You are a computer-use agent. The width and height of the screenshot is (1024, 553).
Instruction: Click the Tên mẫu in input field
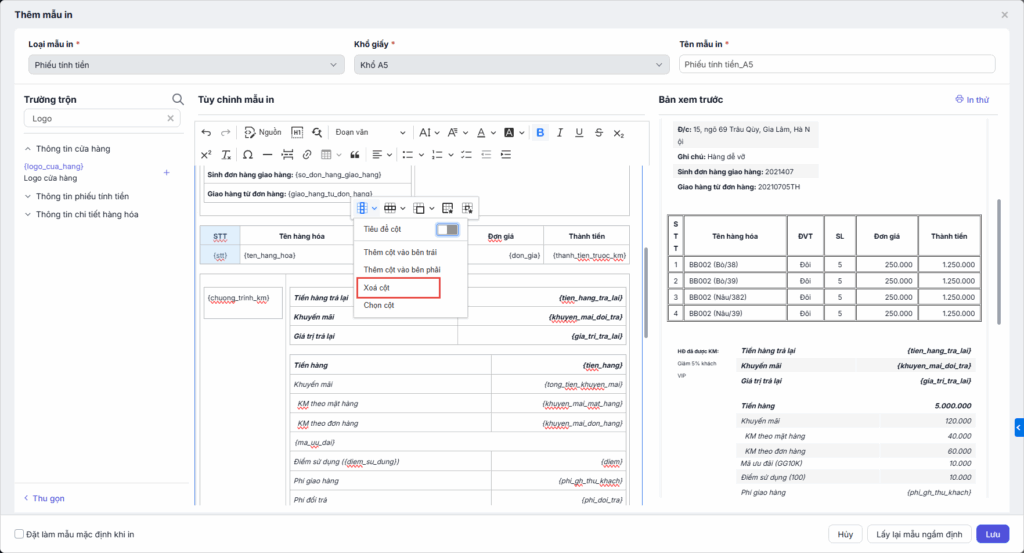coord(837,64)
